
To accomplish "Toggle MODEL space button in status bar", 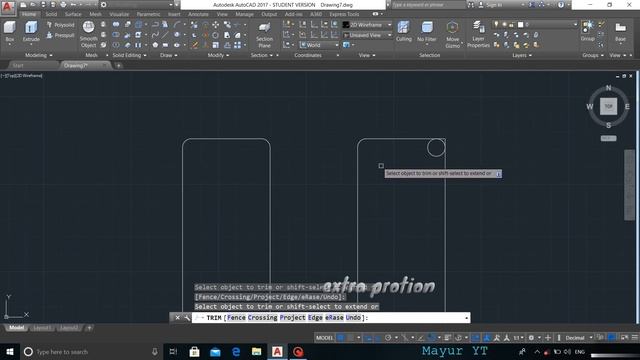I will click(324, 338).
